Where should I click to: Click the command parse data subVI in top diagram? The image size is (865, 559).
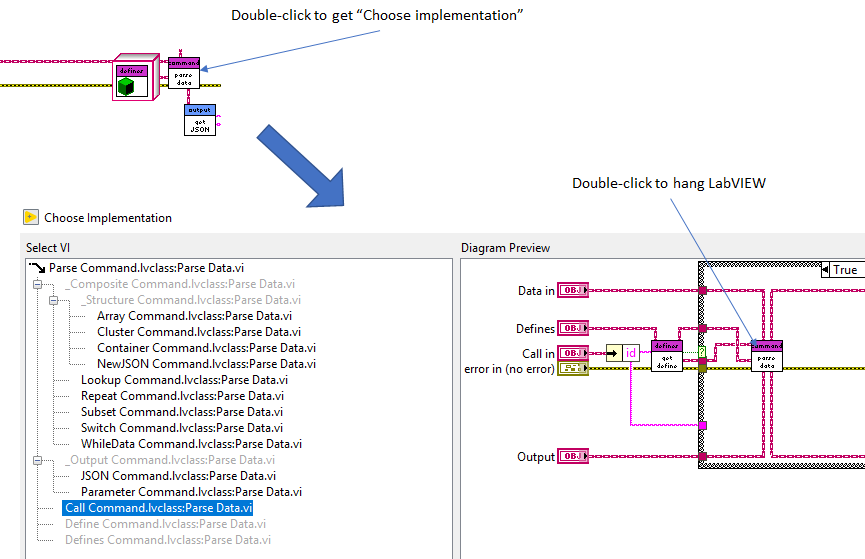pyautogui.click(x=184, y=73)
